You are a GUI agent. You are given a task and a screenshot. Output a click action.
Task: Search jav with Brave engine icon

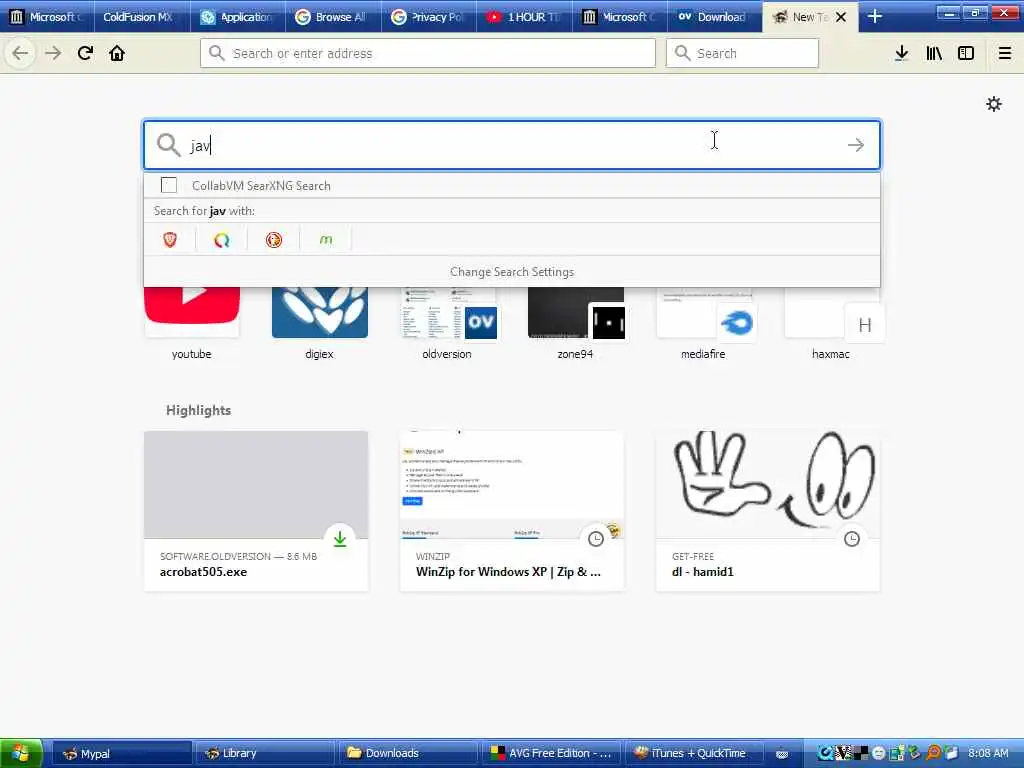pyautogui.click(x=170, y=240)
